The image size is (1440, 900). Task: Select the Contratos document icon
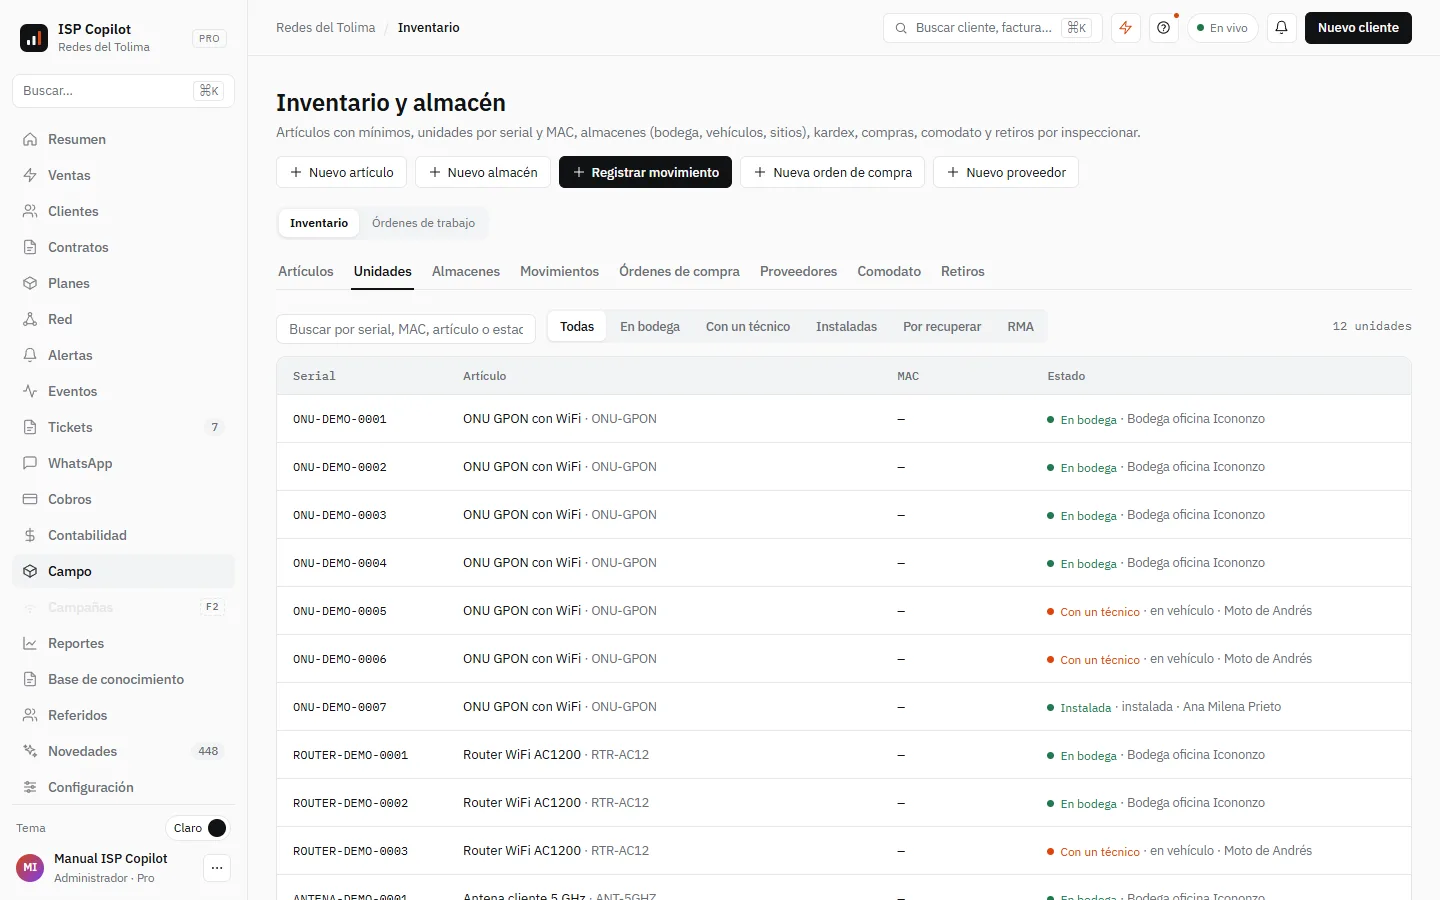[x=30, y=247]
